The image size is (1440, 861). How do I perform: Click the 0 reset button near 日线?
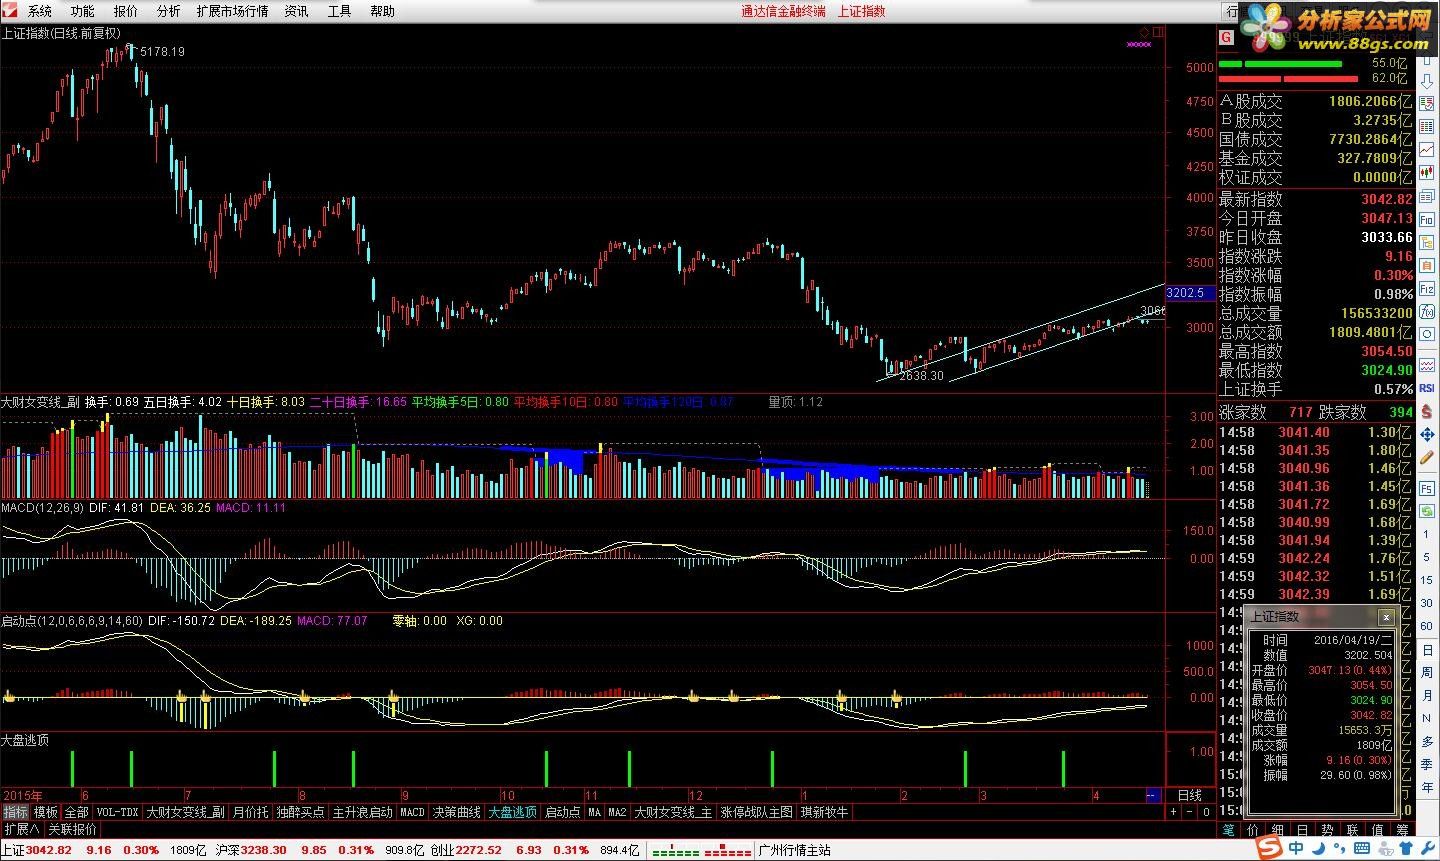pyautogui.click(x=1206, y=812)
